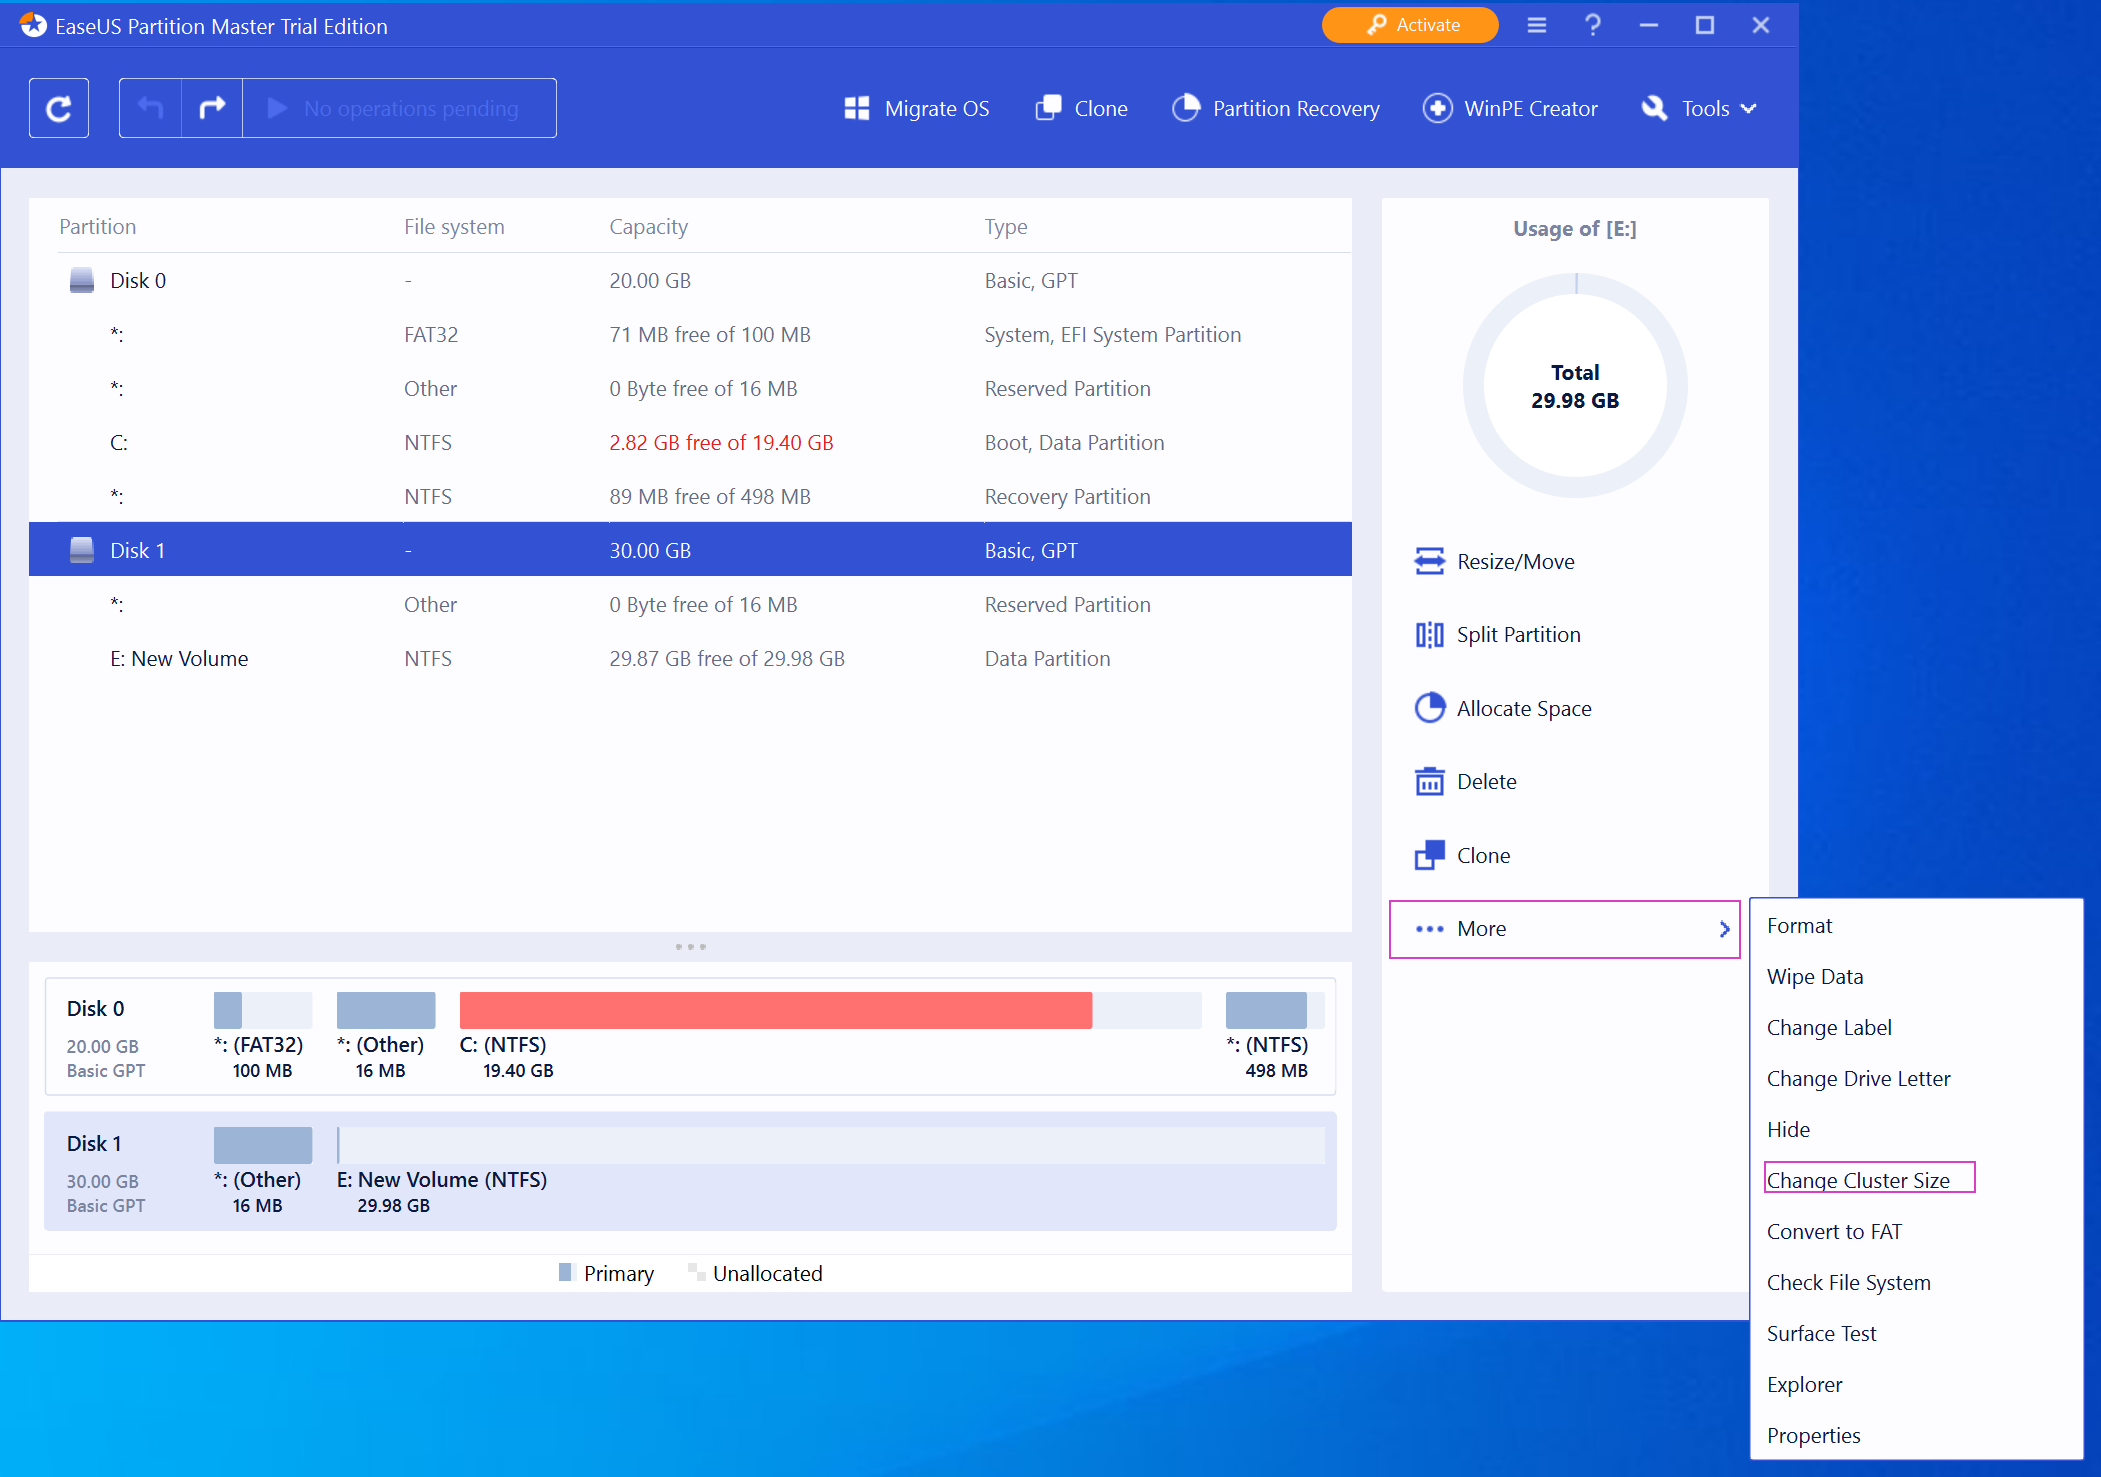
Task: Click the Split Partition icon
Action: point(1430,635)
